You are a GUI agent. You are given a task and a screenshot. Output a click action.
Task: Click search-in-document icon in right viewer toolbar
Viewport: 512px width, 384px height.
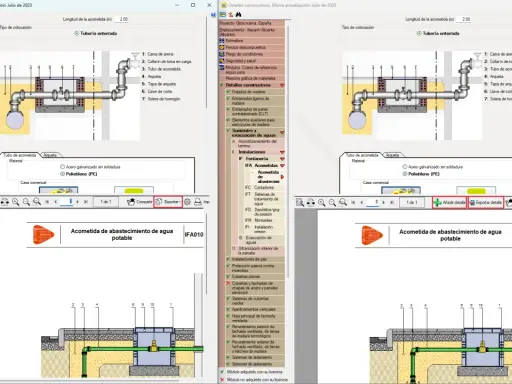point(300,202)
